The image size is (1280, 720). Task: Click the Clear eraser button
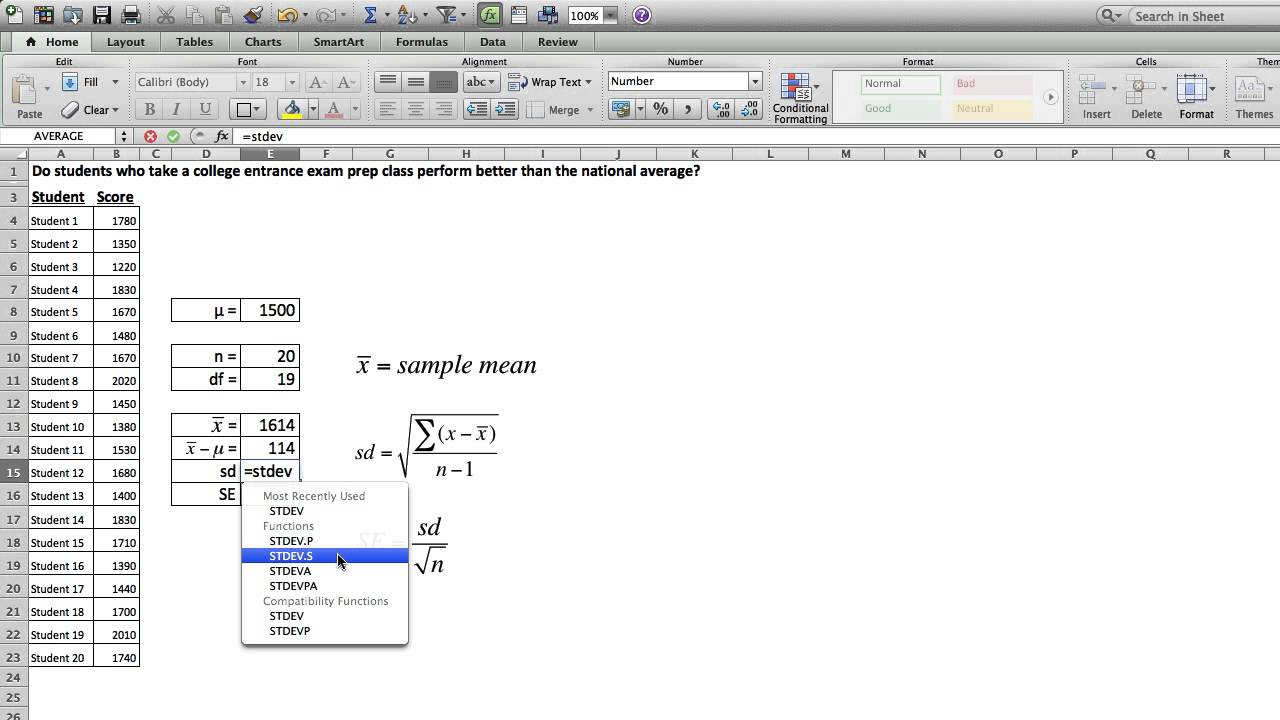point(89,110)
